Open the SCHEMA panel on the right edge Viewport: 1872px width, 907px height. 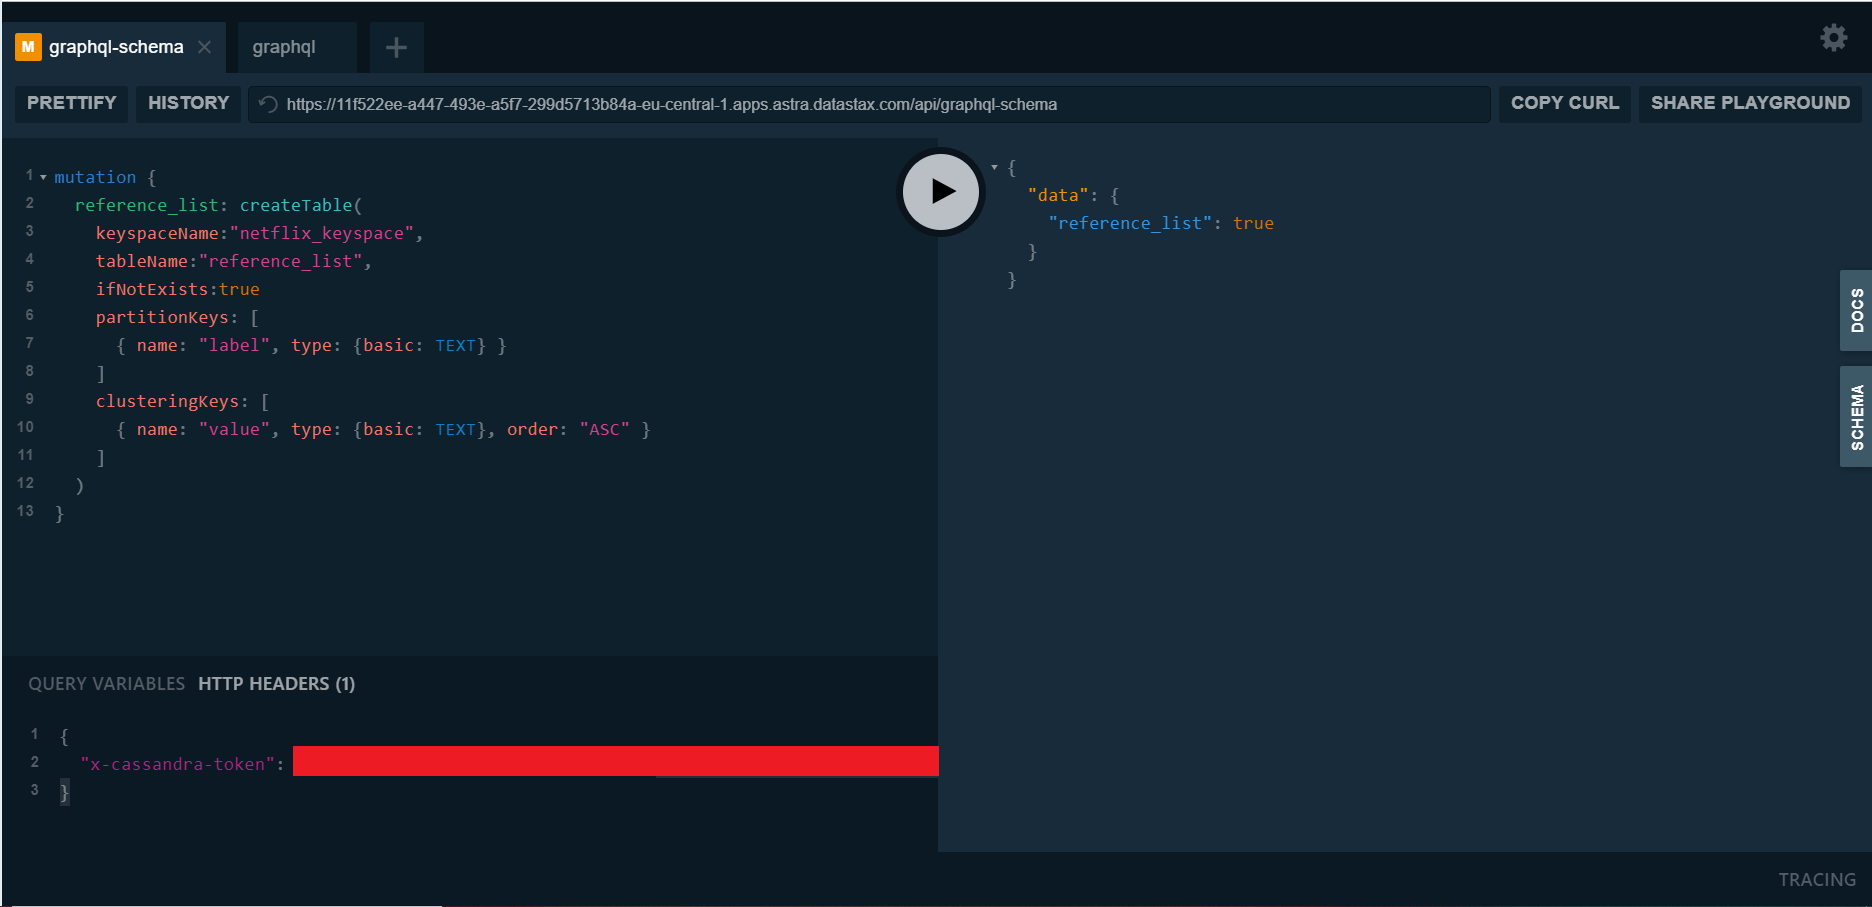coord(1856,416)
